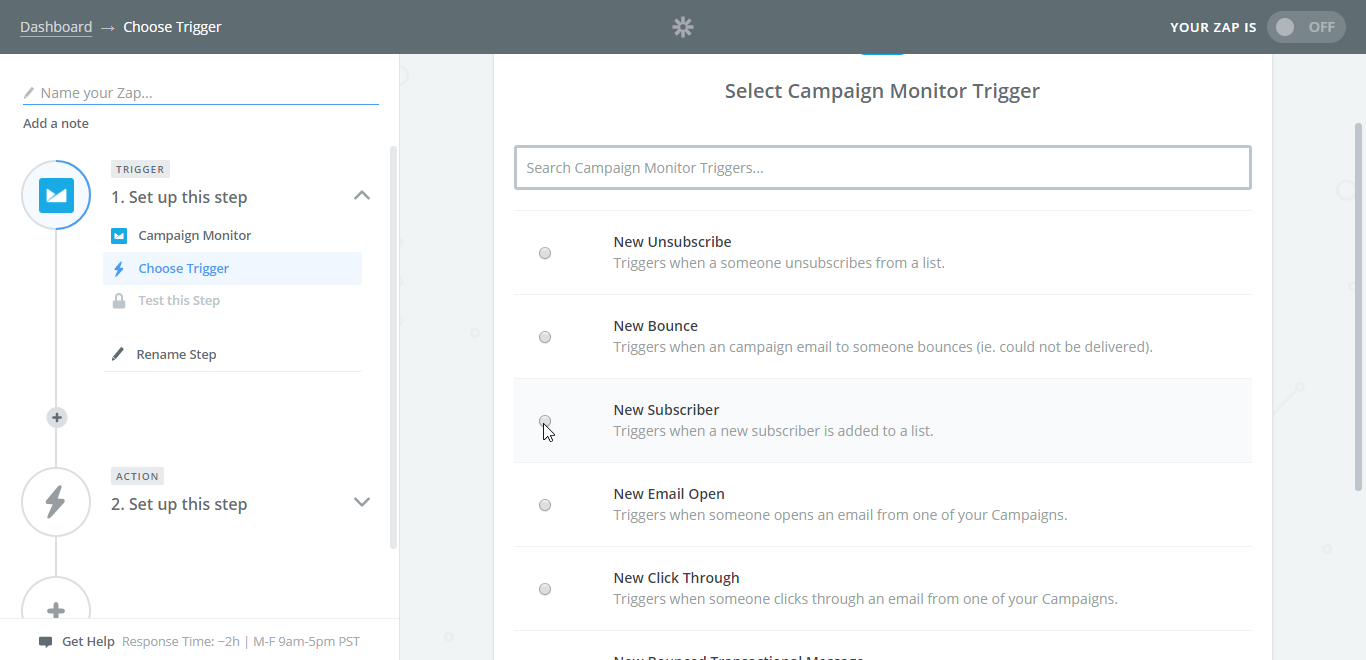Click the Get Help chat bubble icon
Screen dimensions: 1366x660
click(x=45, y=642)
